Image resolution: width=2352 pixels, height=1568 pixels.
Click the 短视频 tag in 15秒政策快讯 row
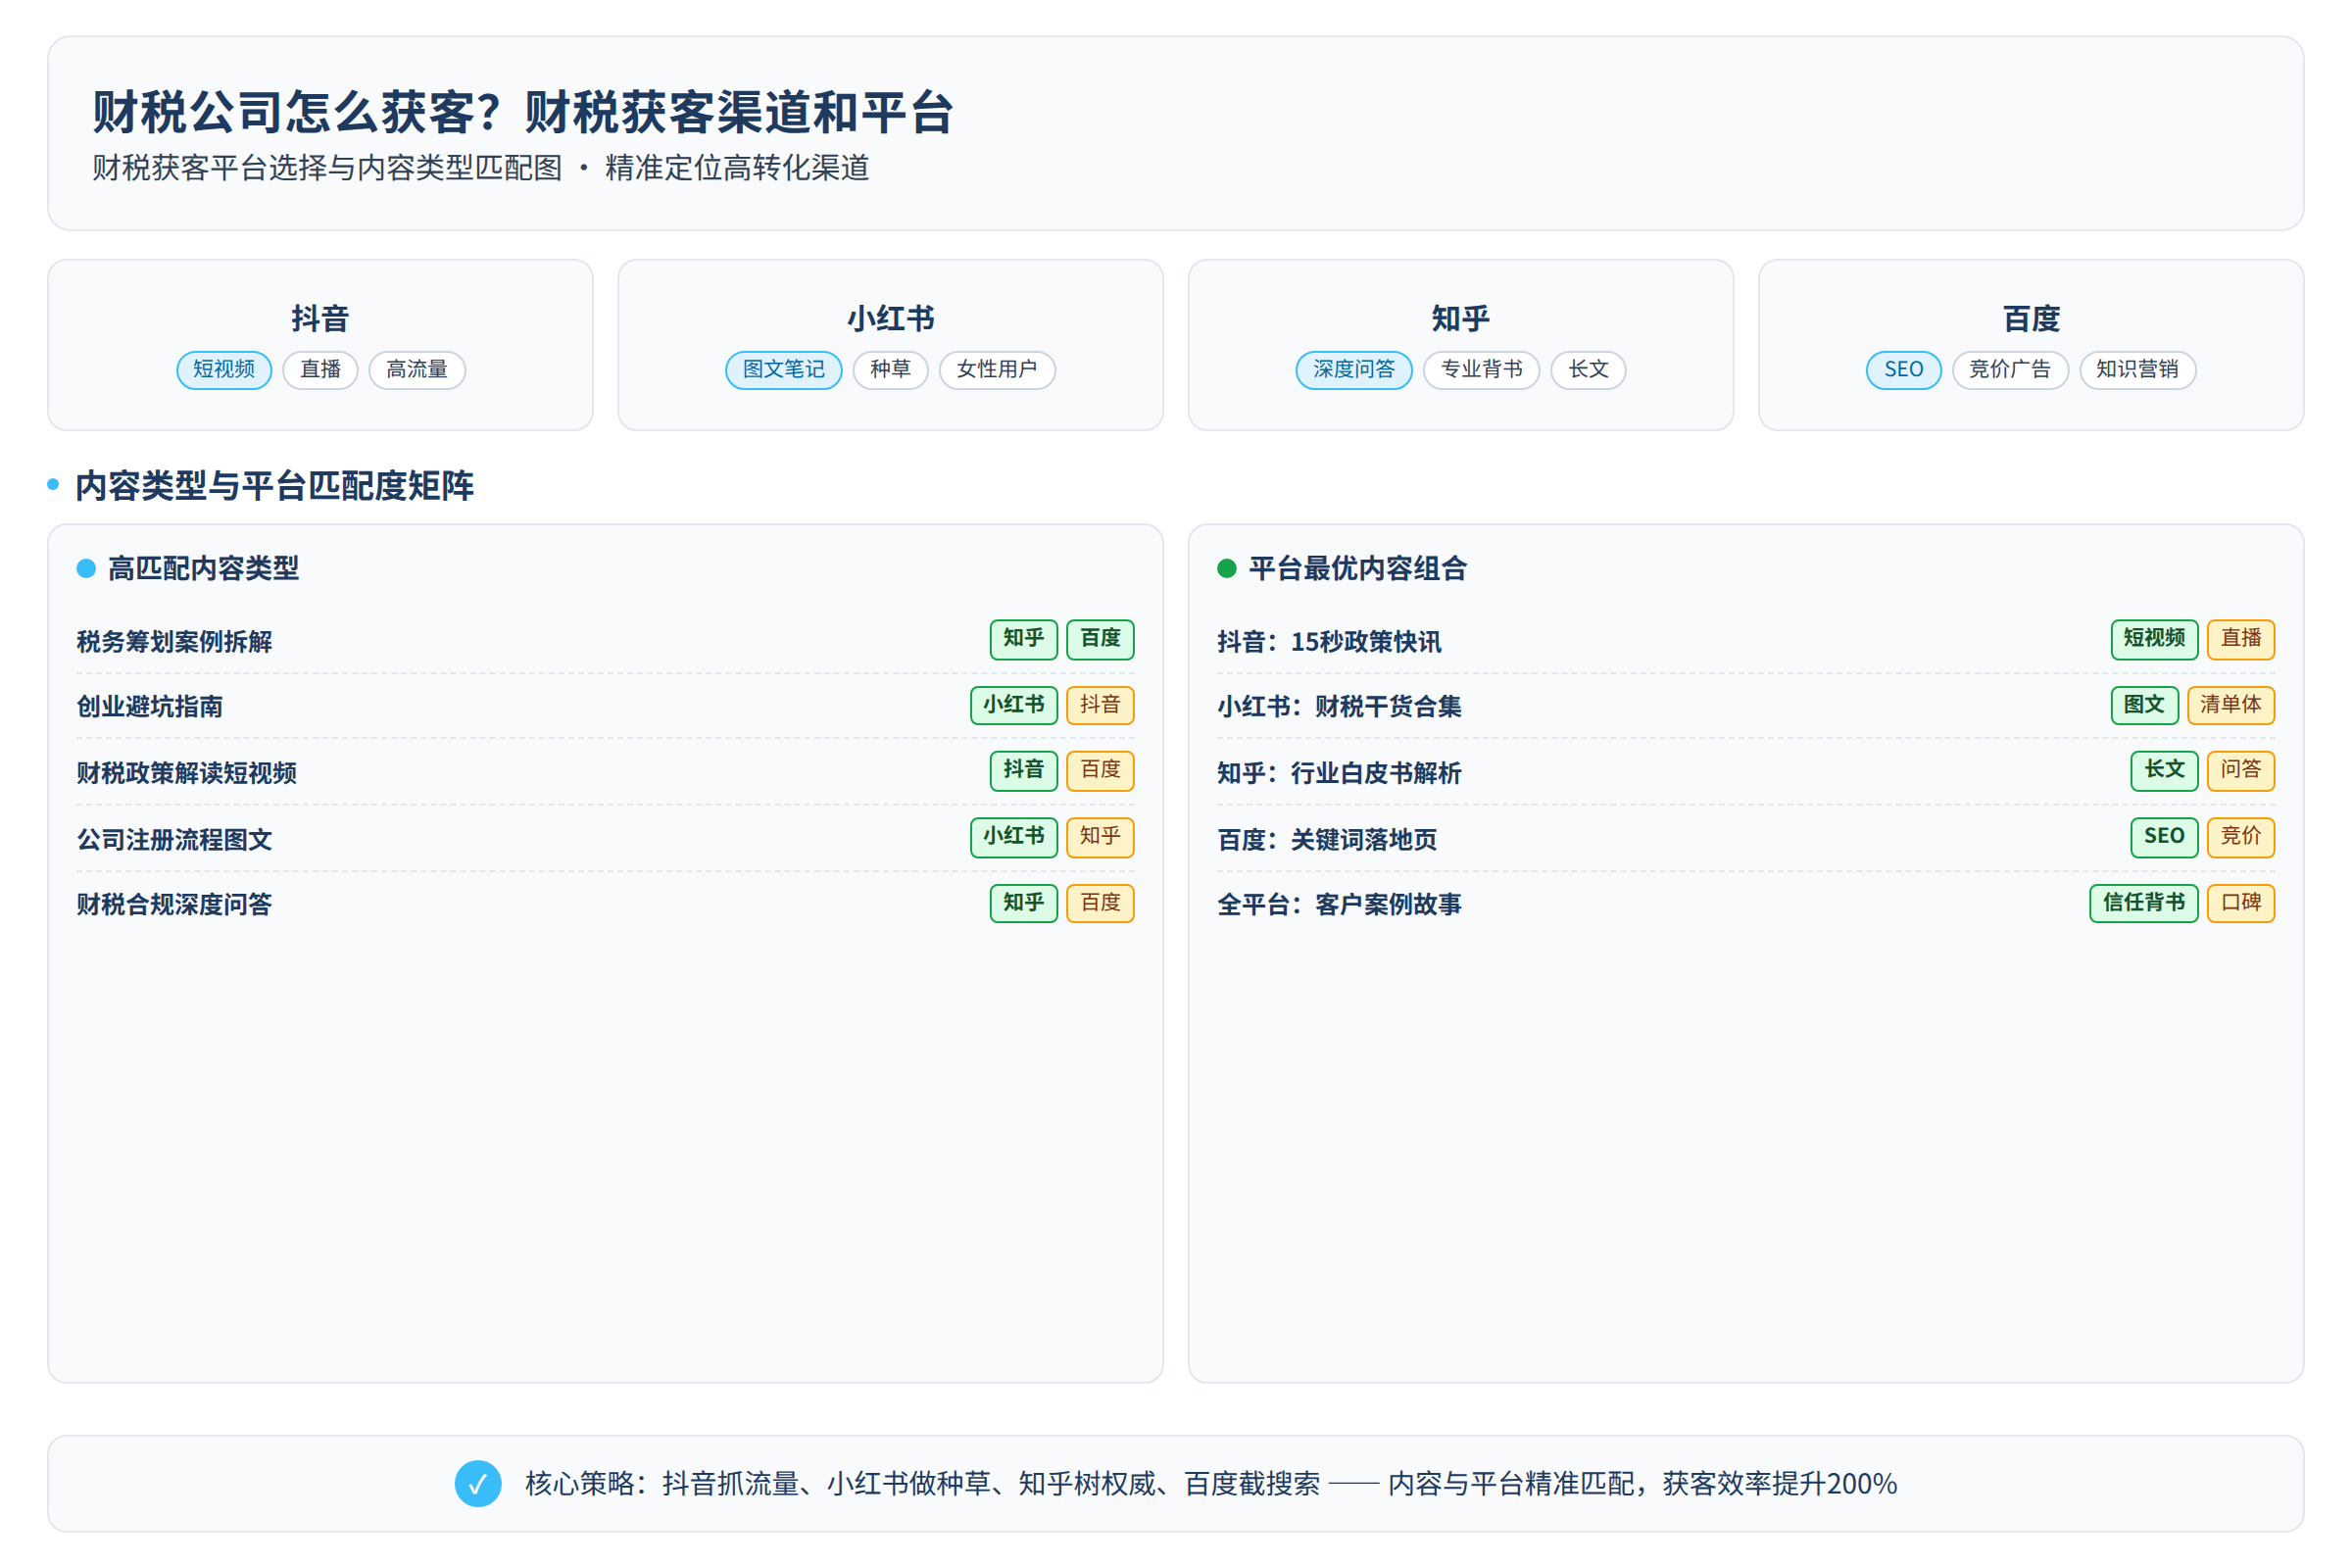(2155, 639)
